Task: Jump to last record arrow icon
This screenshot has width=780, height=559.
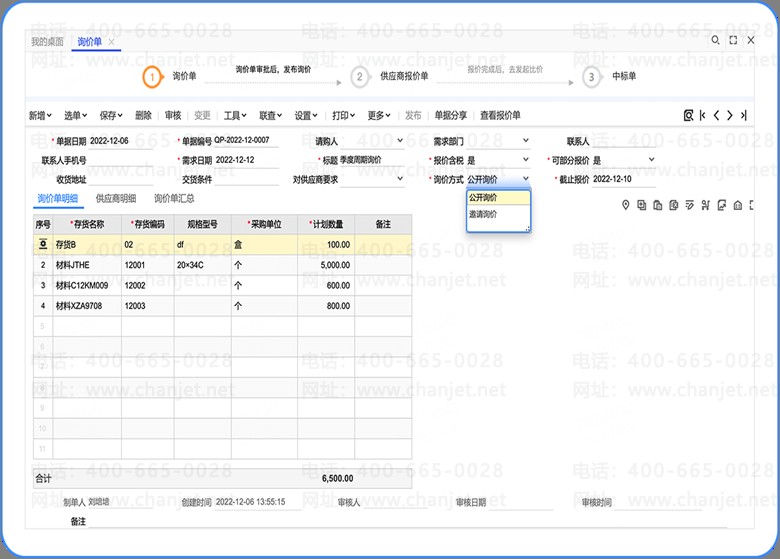Action: [743, 116]
